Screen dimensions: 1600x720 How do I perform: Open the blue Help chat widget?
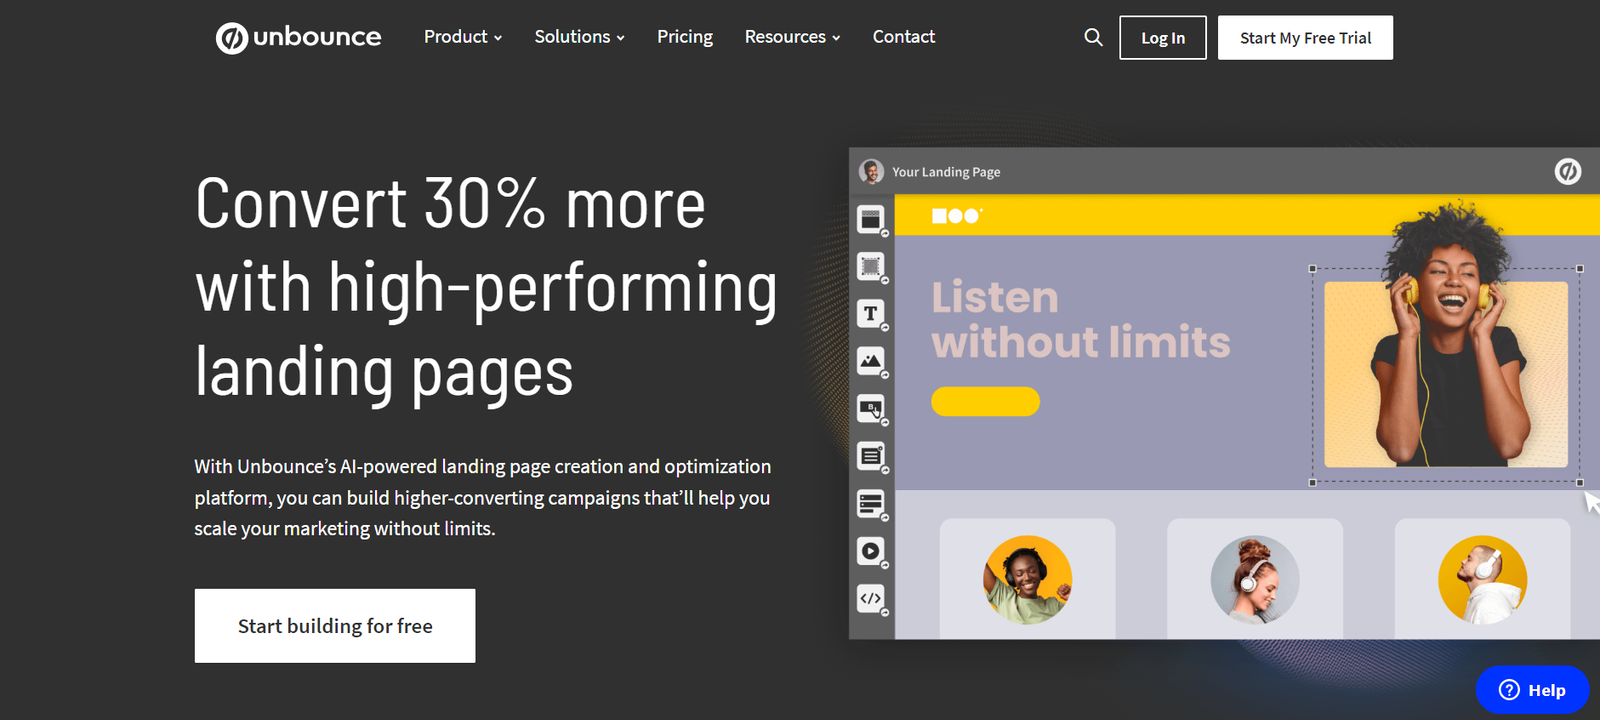coord(1532,690)
